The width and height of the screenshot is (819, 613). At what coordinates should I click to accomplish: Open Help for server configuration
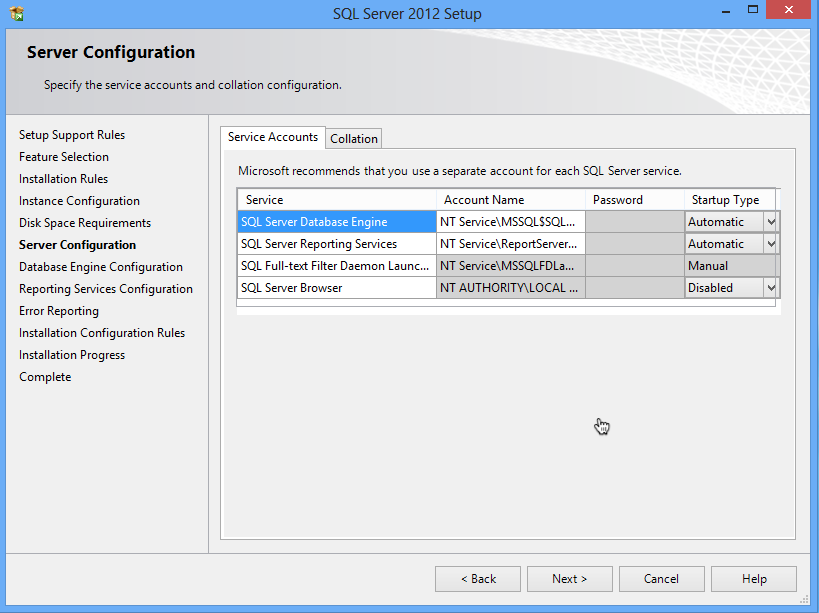pyautogui.click(x=754, y=579)
